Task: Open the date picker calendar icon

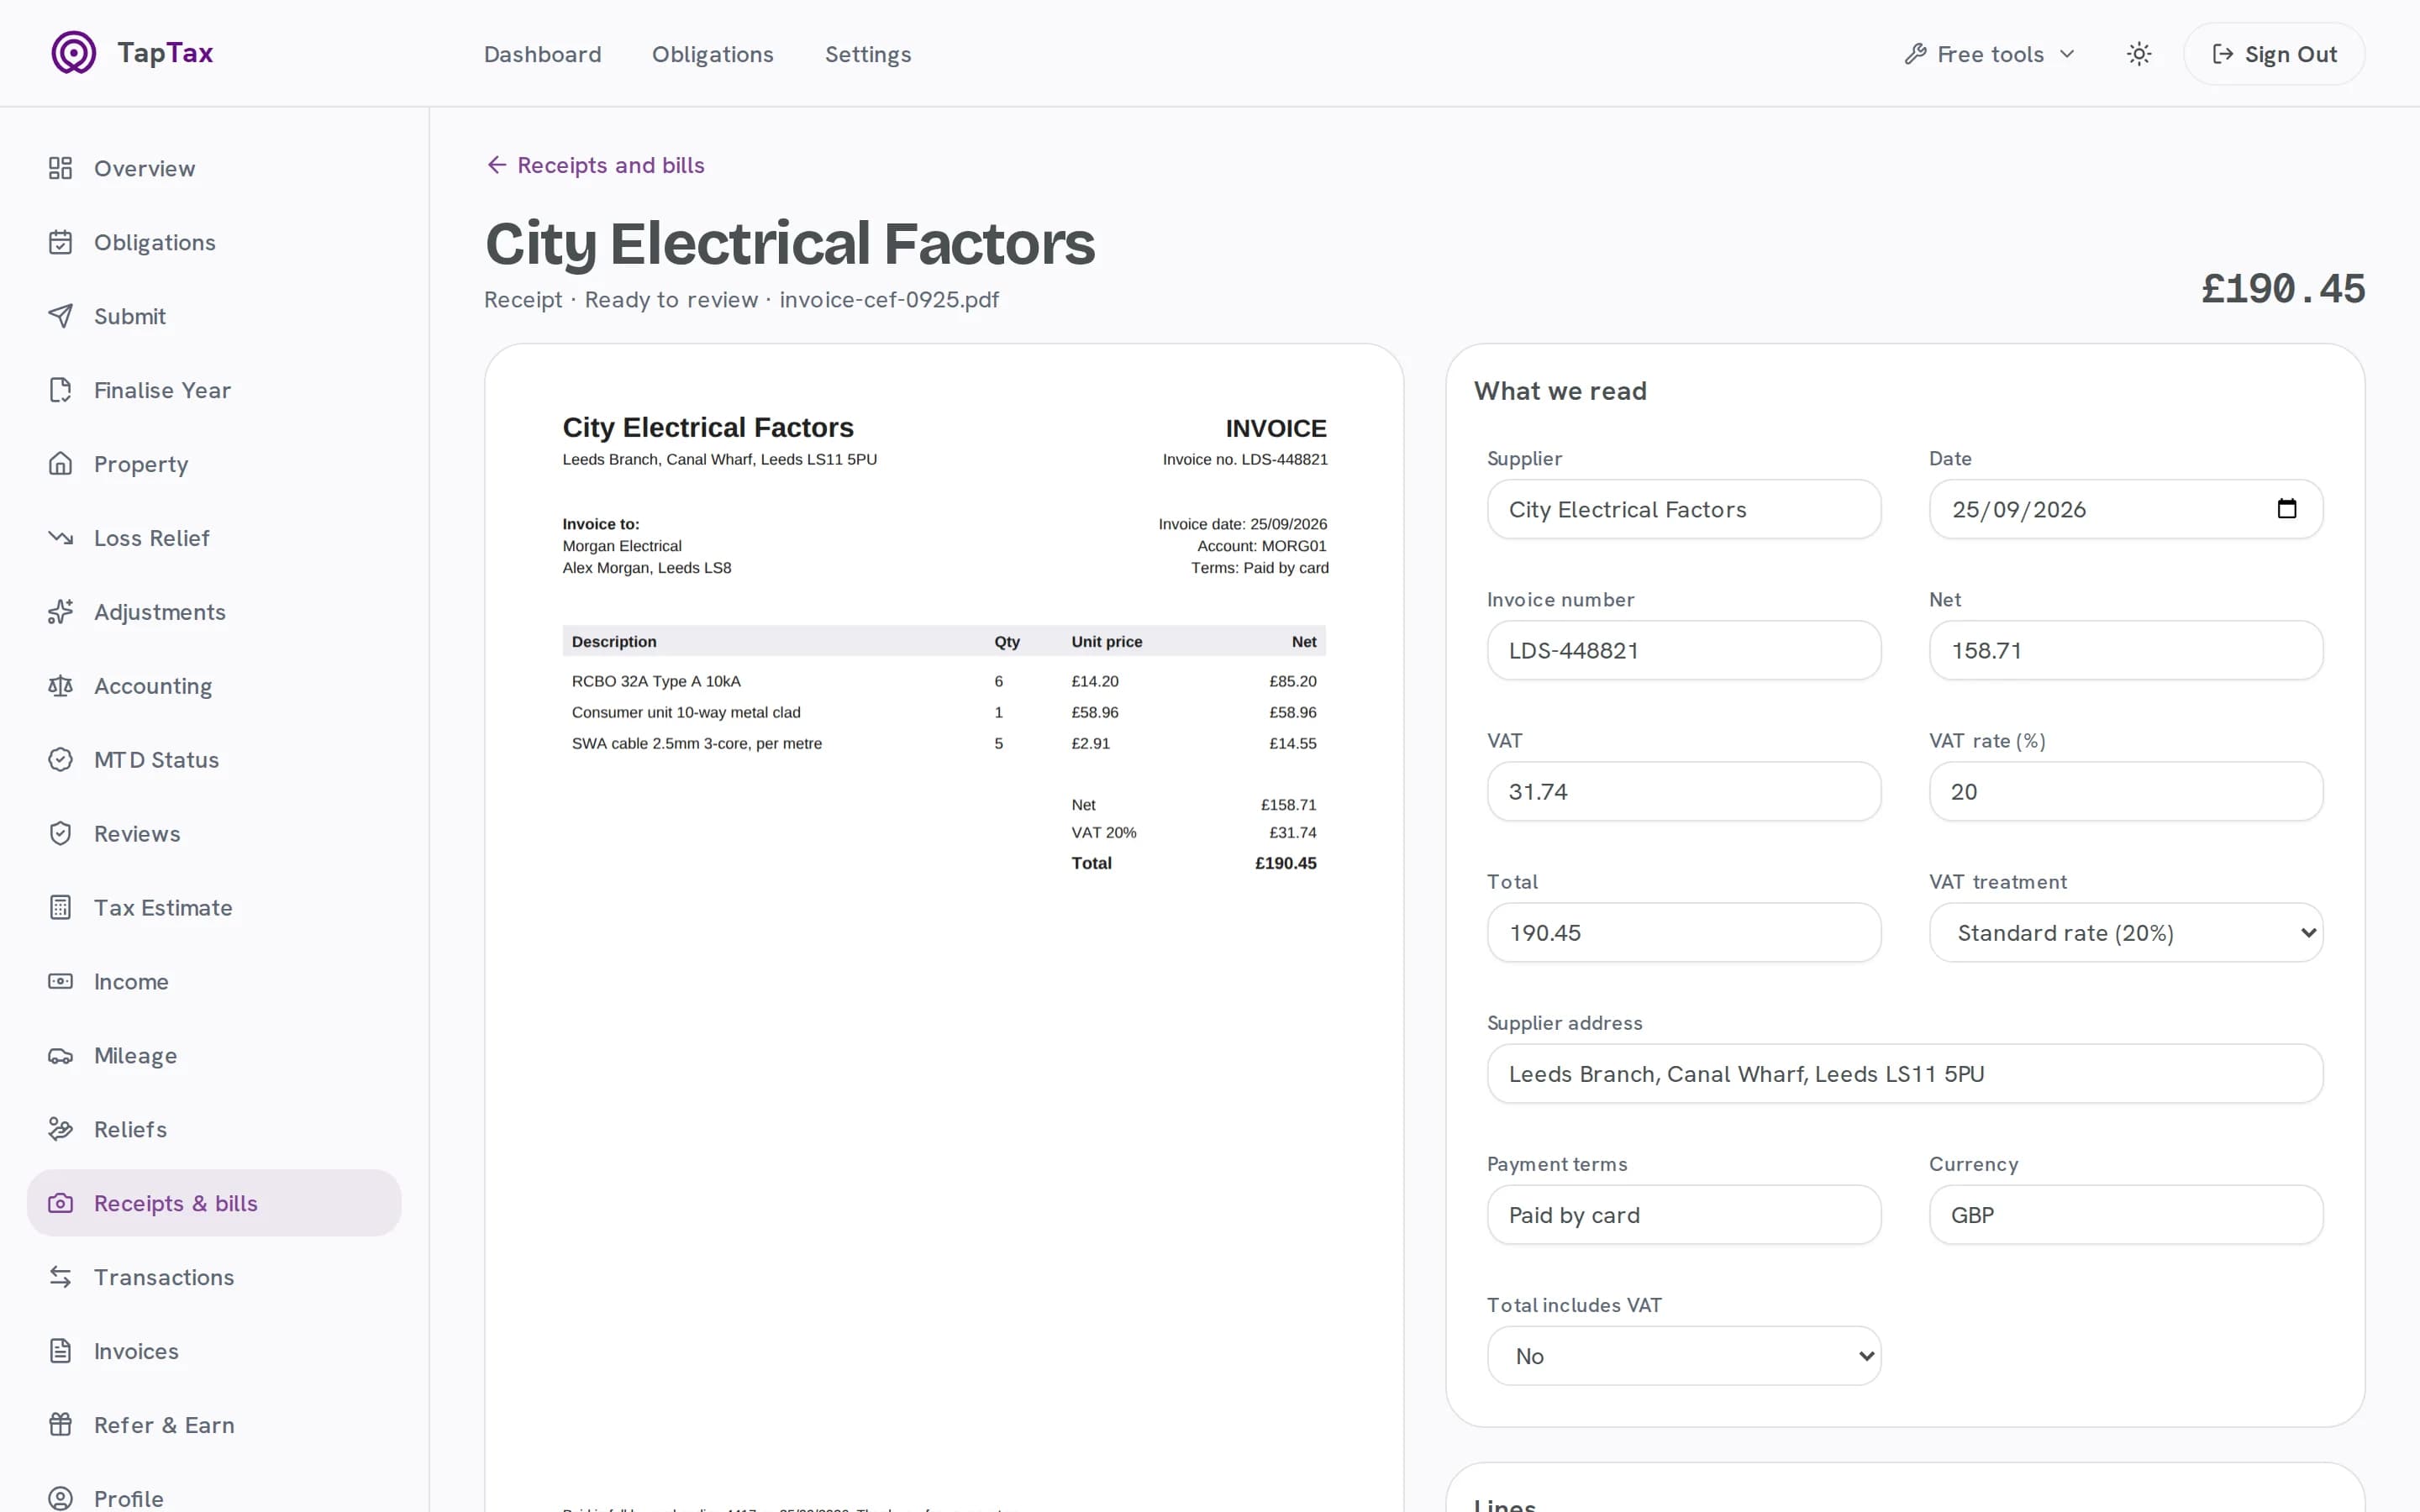Action: click(2286, 509)
